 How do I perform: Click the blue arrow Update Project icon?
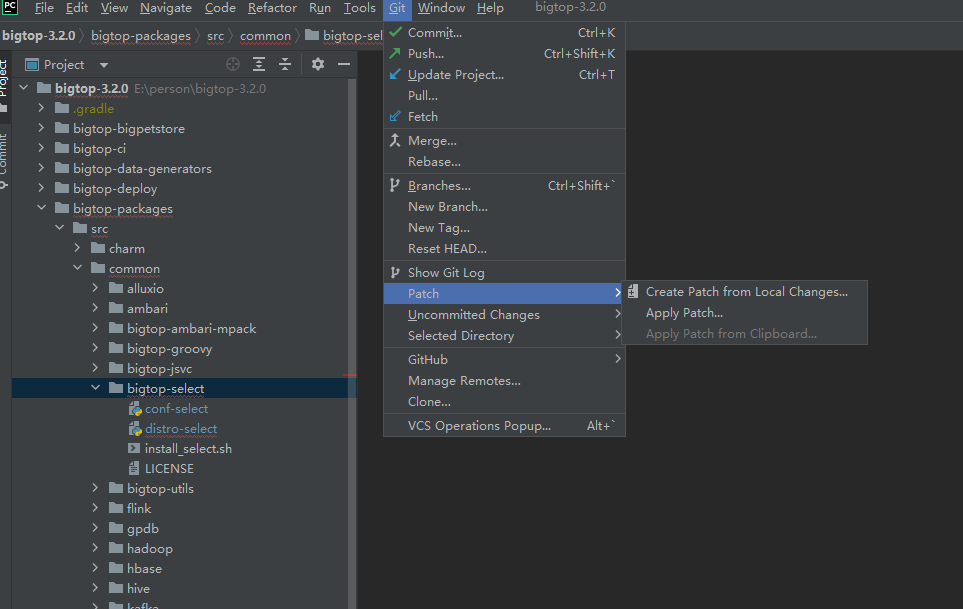396,74
